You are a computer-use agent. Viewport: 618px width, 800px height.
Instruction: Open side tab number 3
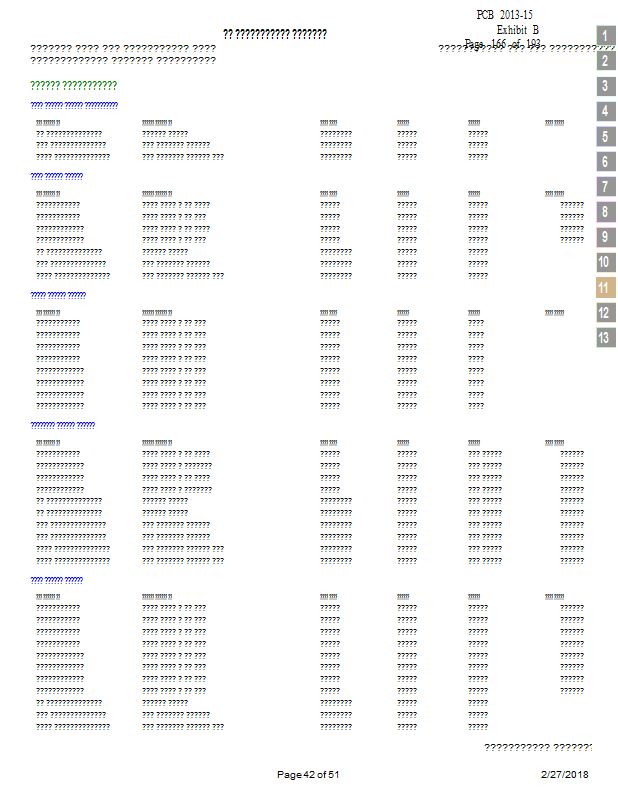click(x=606, y=86)
